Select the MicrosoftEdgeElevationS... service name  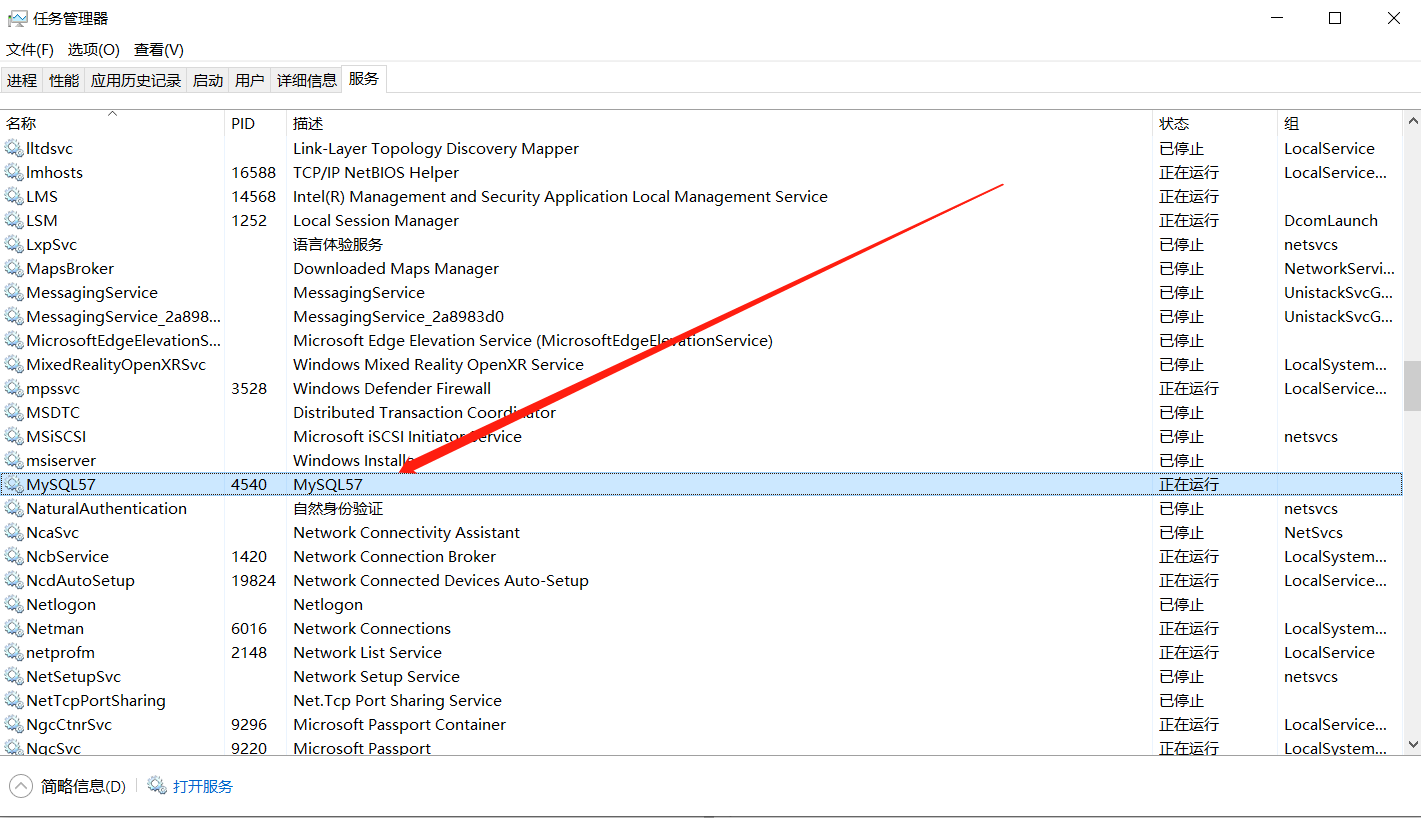124,340
